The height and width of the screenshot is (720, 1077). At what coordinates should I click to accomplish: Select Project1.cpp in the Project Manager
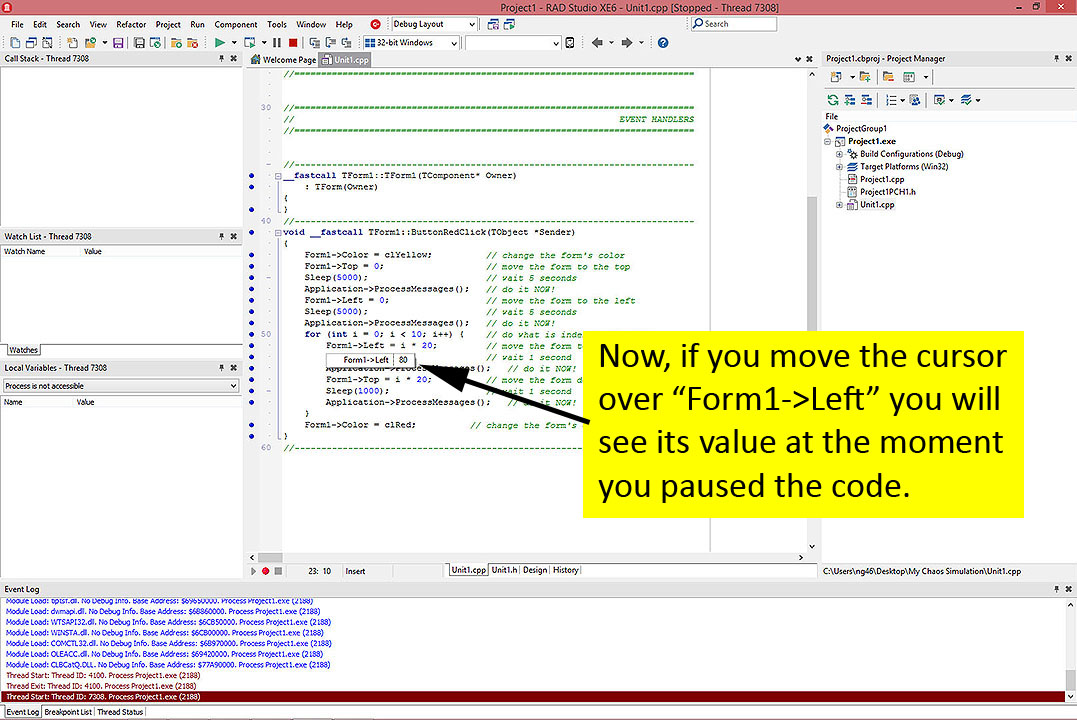[x=882, y=179]
